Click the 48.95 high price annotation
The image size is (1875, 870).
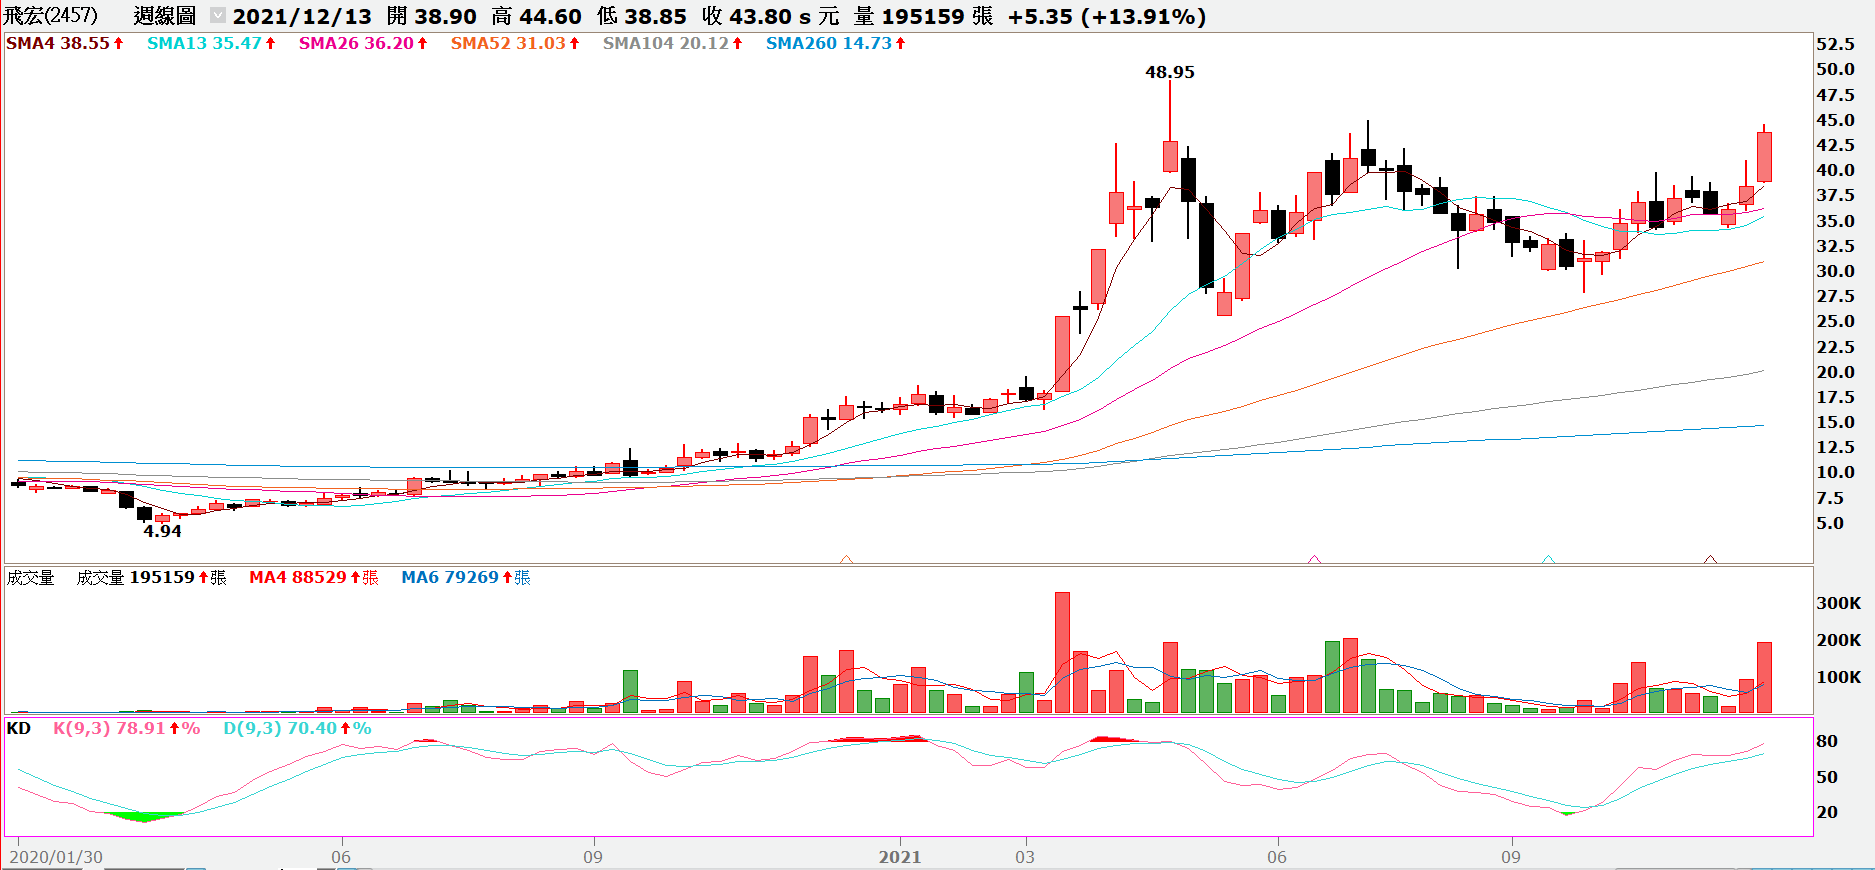pos(1169,72)
